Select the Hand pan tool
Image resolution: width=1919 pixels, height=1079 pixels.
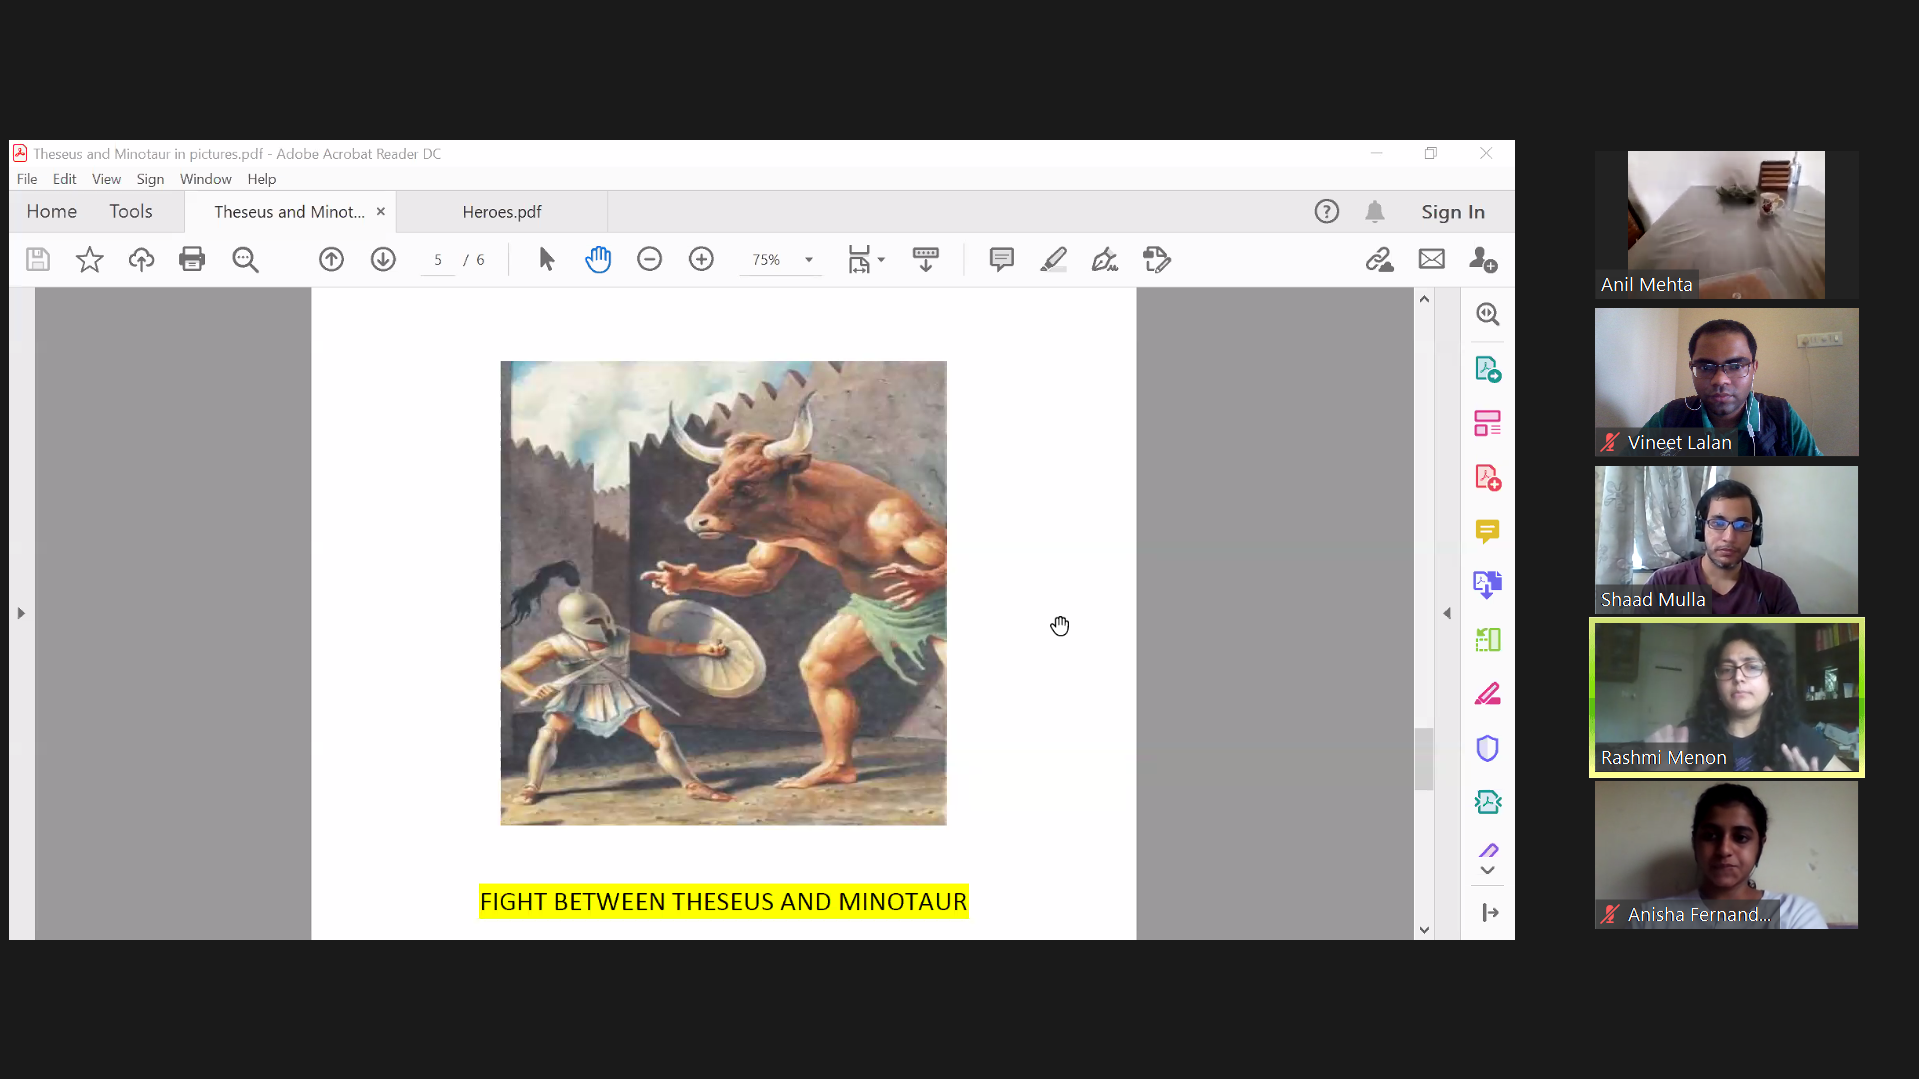coord(598,260)
